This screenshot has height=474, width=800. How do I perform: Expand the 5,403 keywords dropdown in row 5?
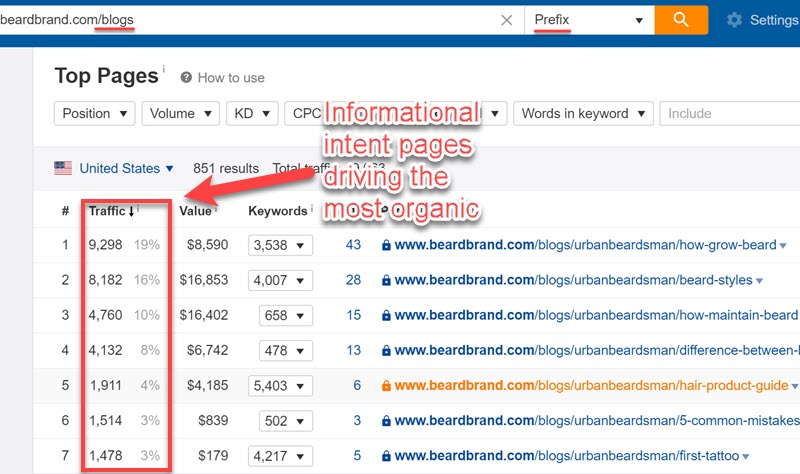click(280, 386)
